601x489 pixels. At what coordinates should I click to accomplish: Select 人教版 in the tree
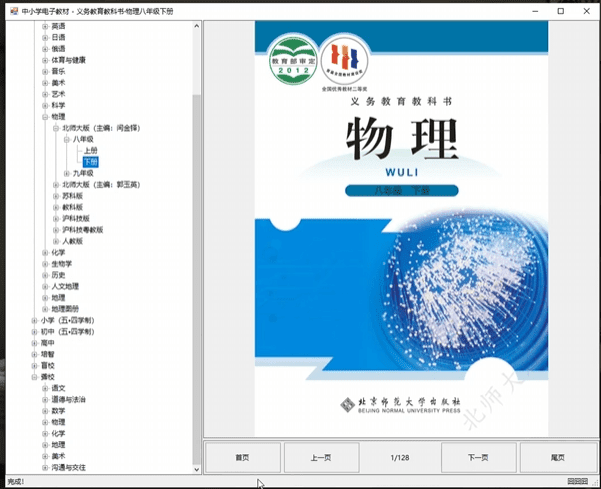pyautogui.click(x=72, y=241)
